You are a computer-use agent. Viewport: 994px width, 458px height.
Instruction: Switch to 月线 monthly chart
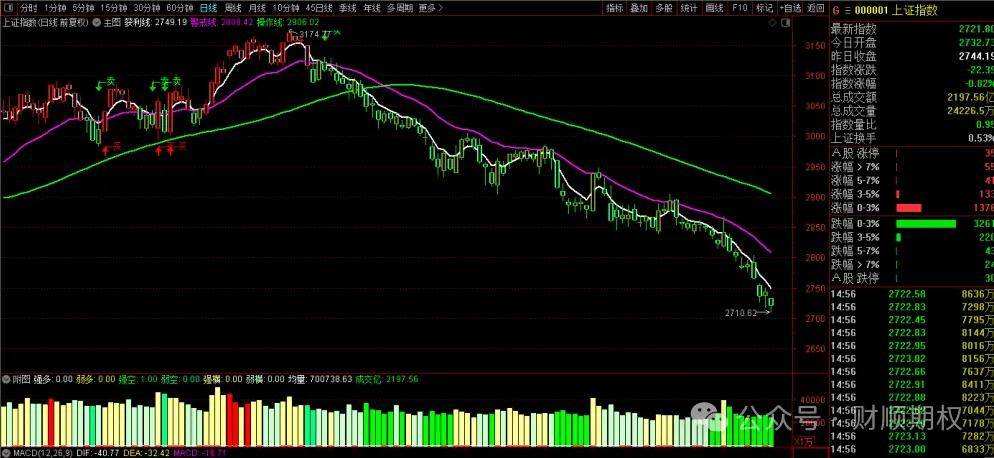tap(256, 8)
